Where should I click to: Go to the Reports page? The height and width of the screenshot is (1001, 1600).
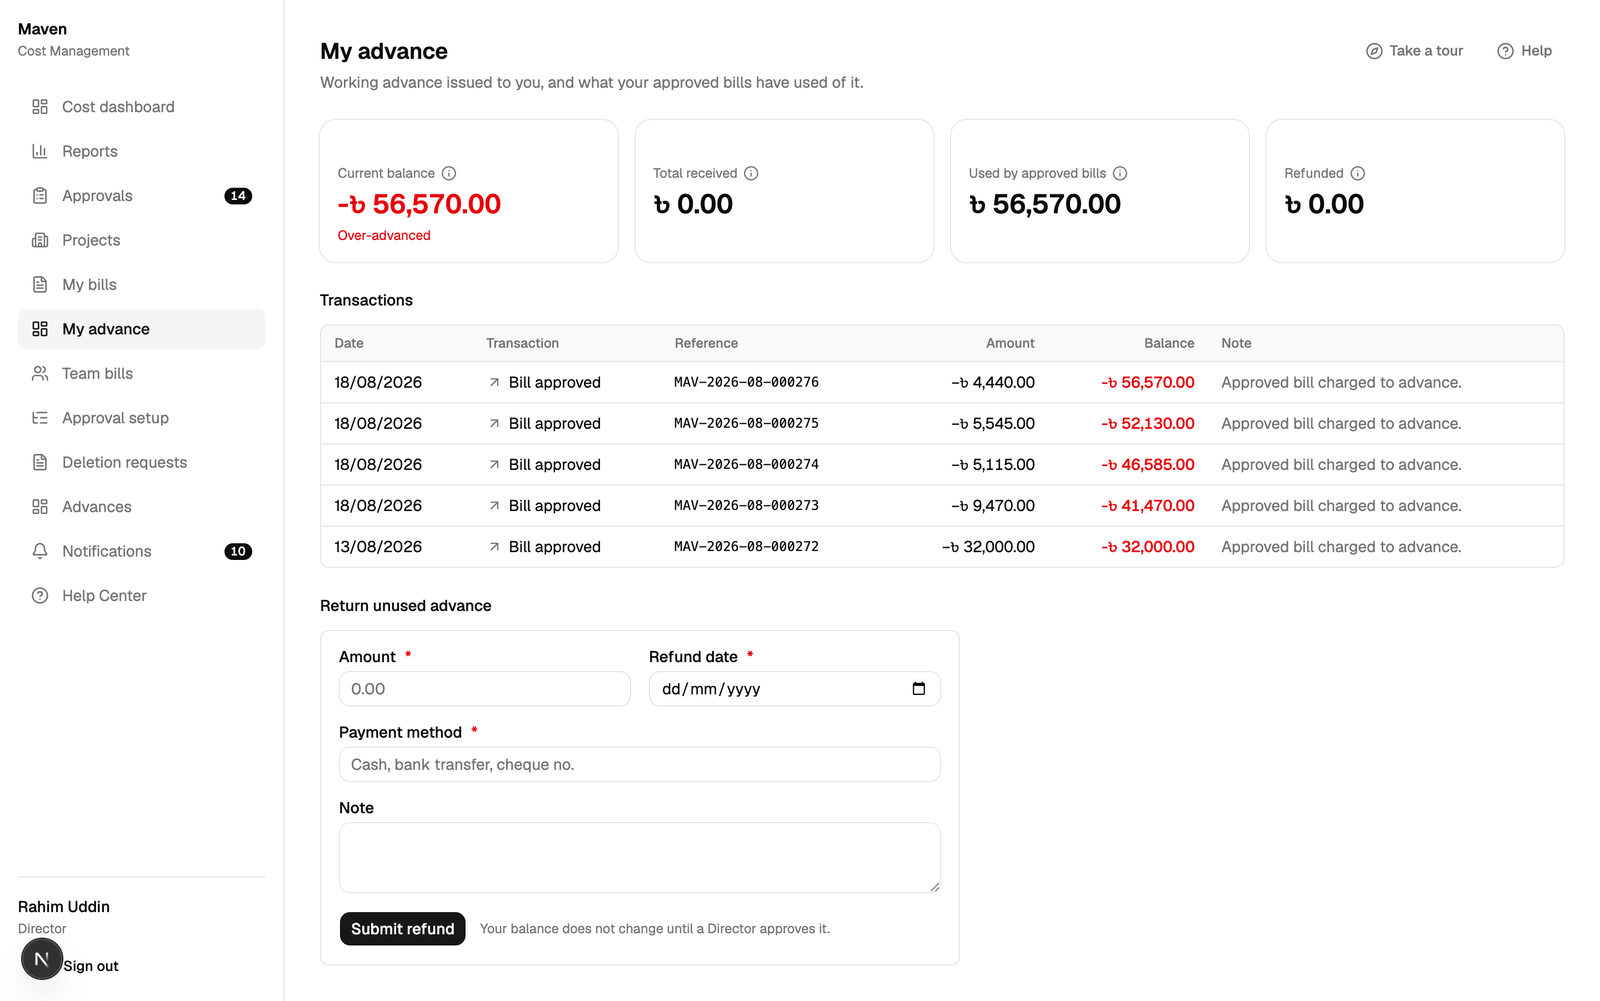[x=142, y=151]
